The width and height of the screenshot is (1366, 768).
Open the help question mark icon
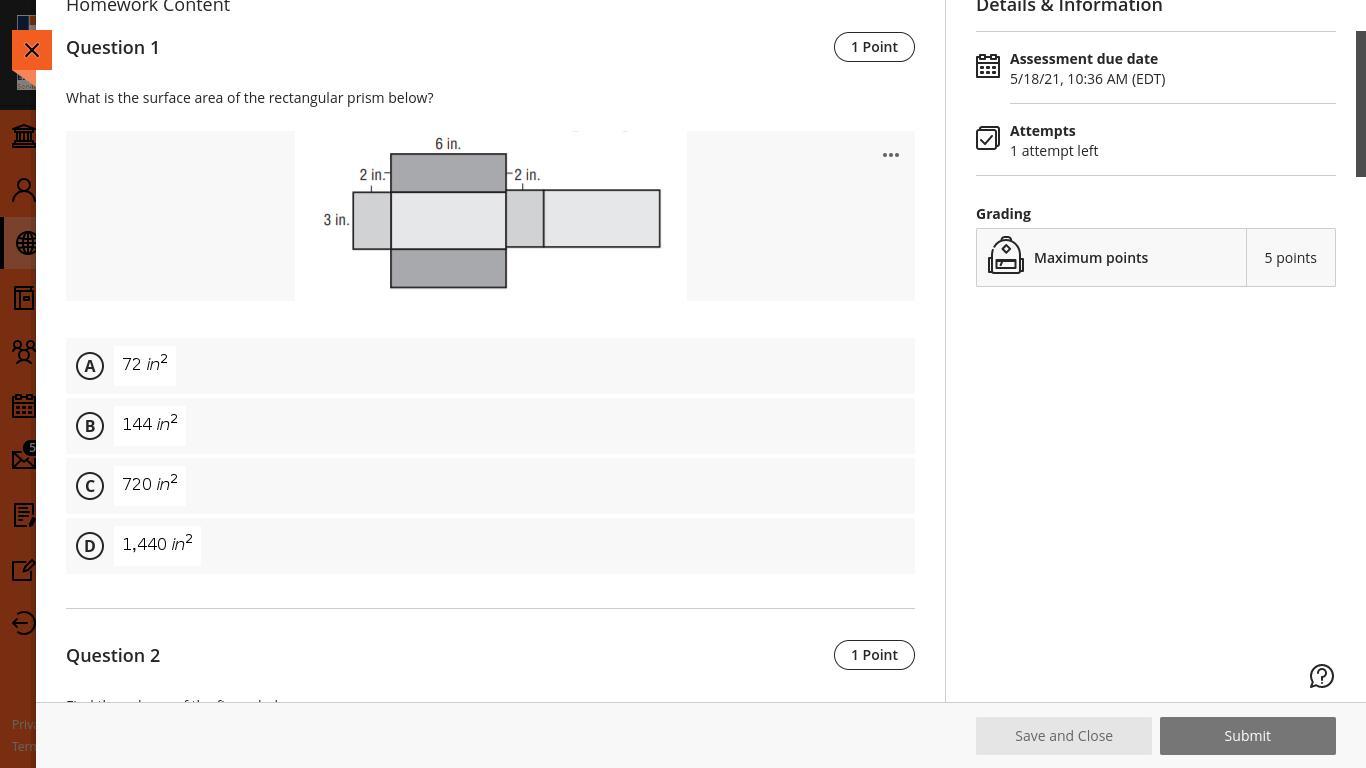tap(1322, 676)
